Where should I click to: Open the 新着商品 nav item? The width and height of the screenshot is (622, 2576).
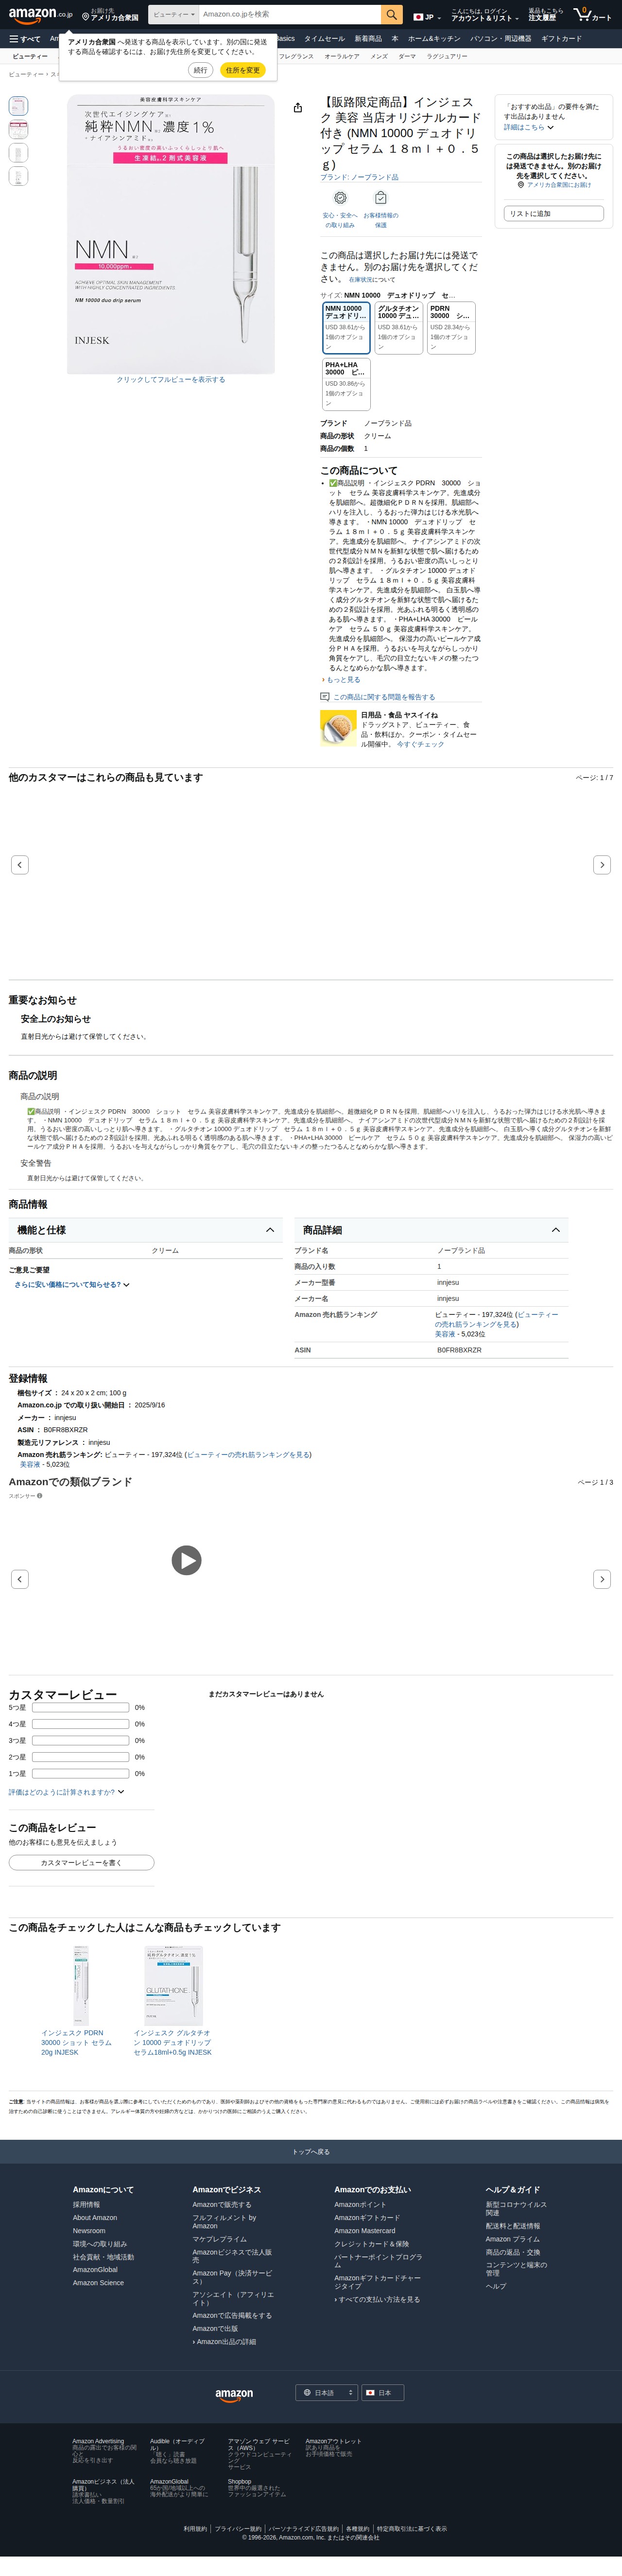(368, 39)
